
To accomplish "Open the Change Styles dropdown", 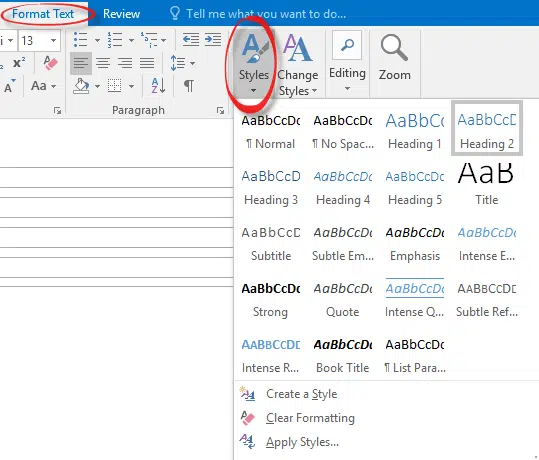I will coord(298,65).
